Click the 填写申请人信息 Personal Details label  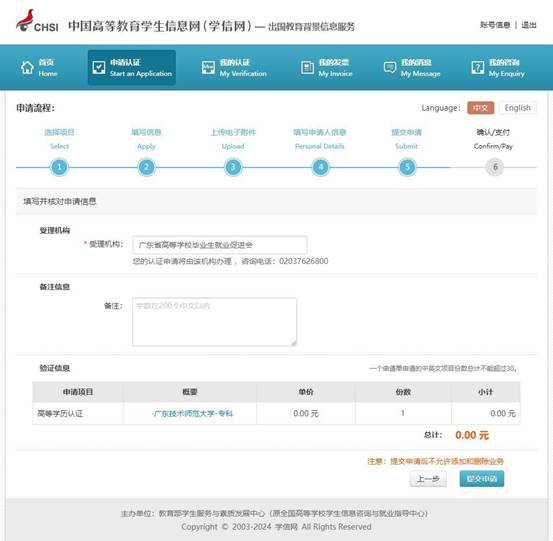(x=320, y=139)
